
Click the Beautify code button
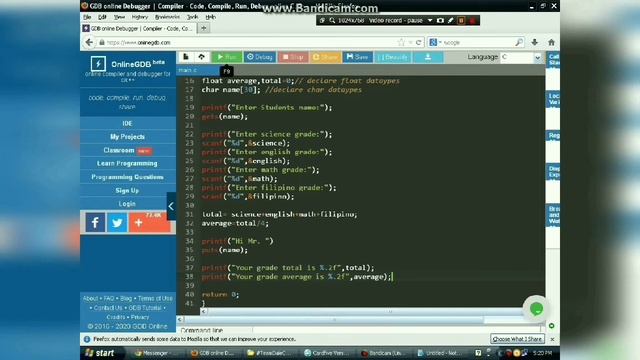392,57
